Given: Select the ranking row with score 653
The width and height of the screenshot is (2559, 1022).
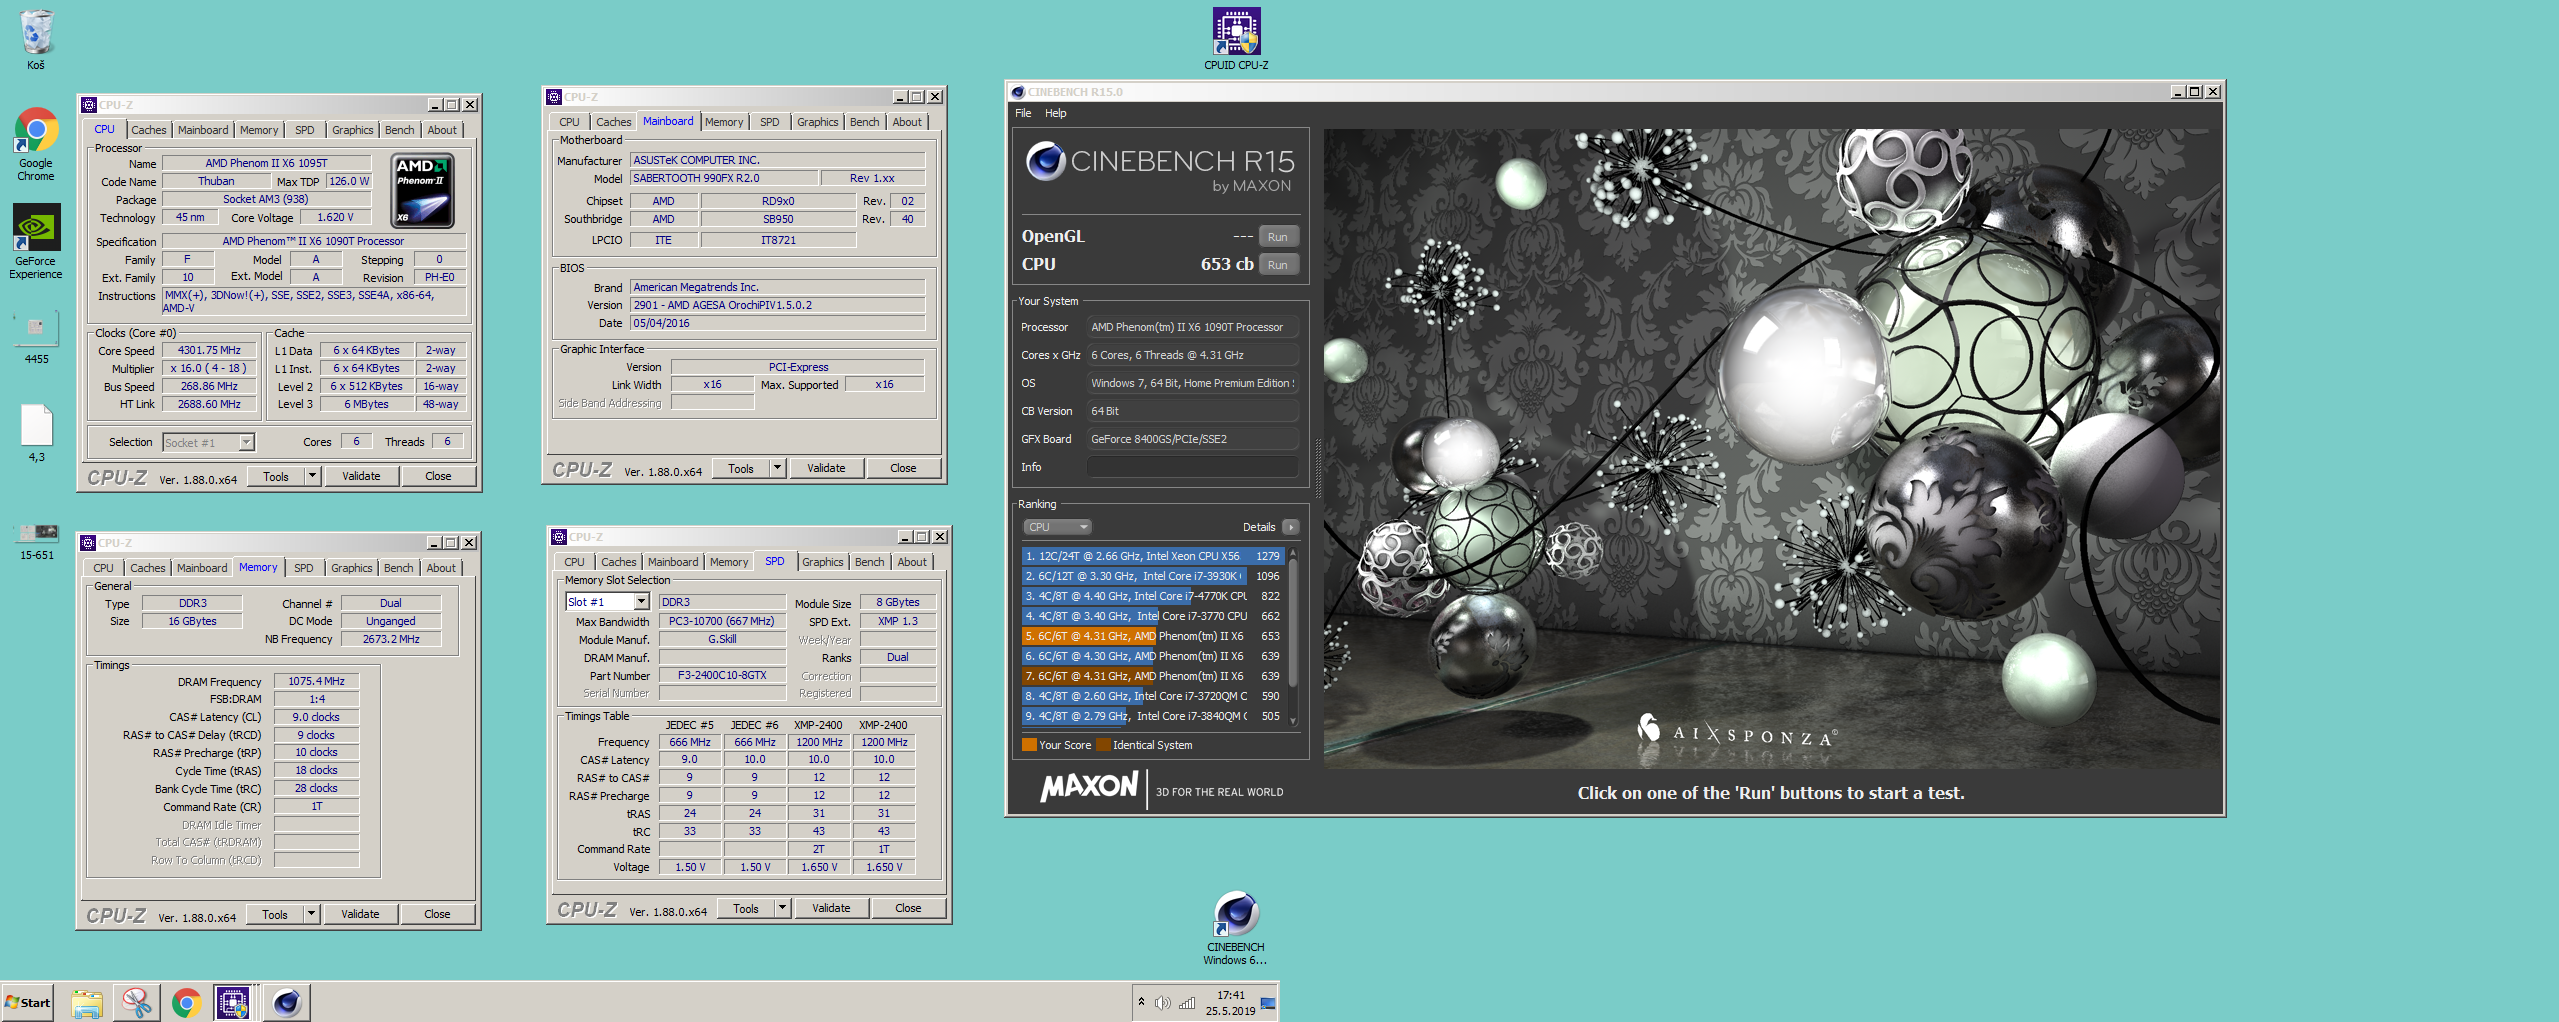Looking at the screenshot, I should pyautogui.click(x=1153, y=636).
